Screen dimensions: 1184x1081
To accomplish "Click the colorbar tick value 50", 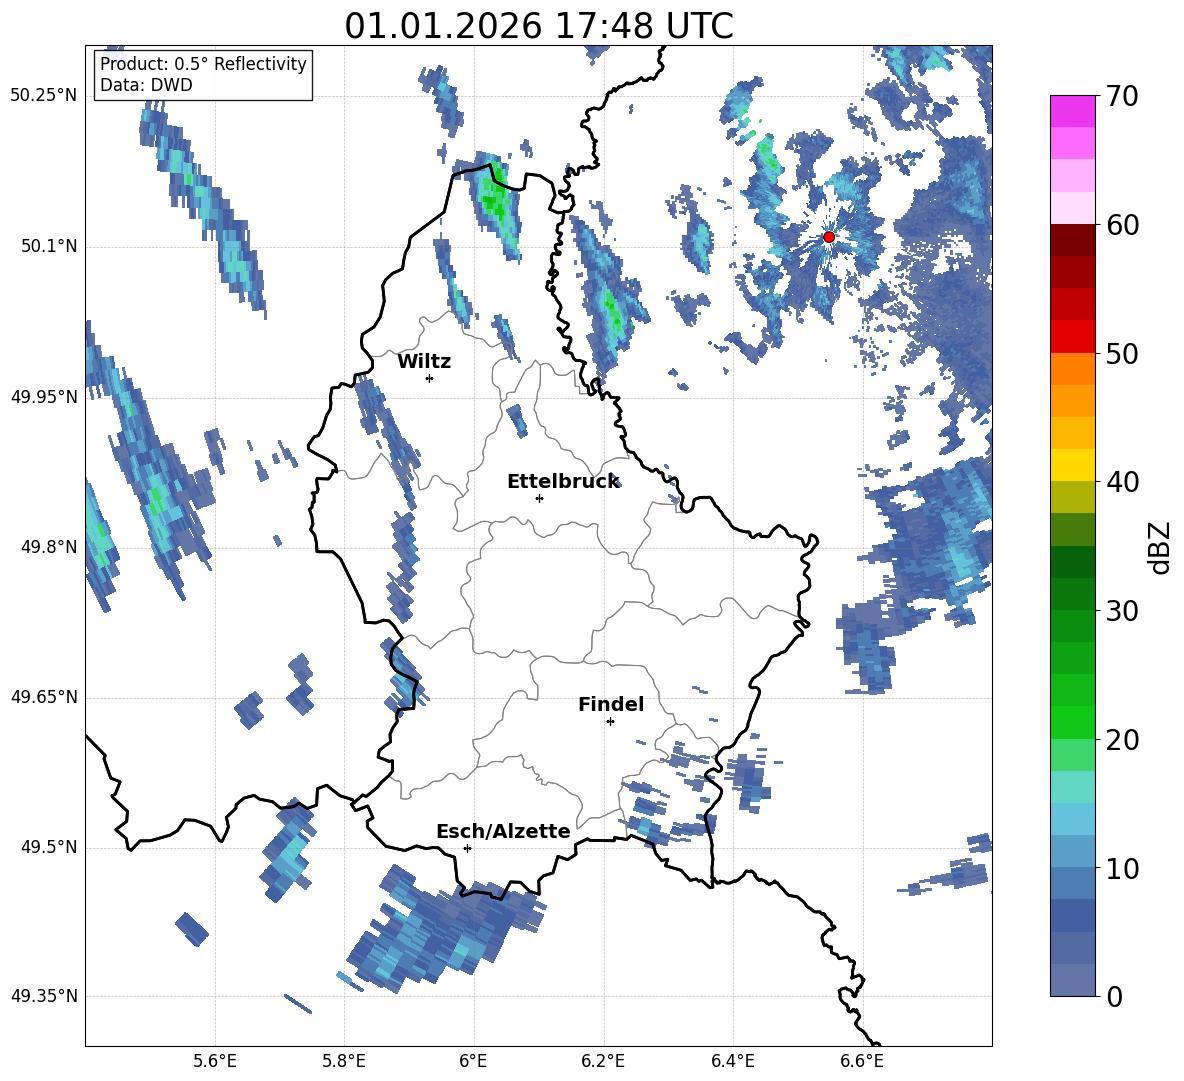I will click(1122, 353).
